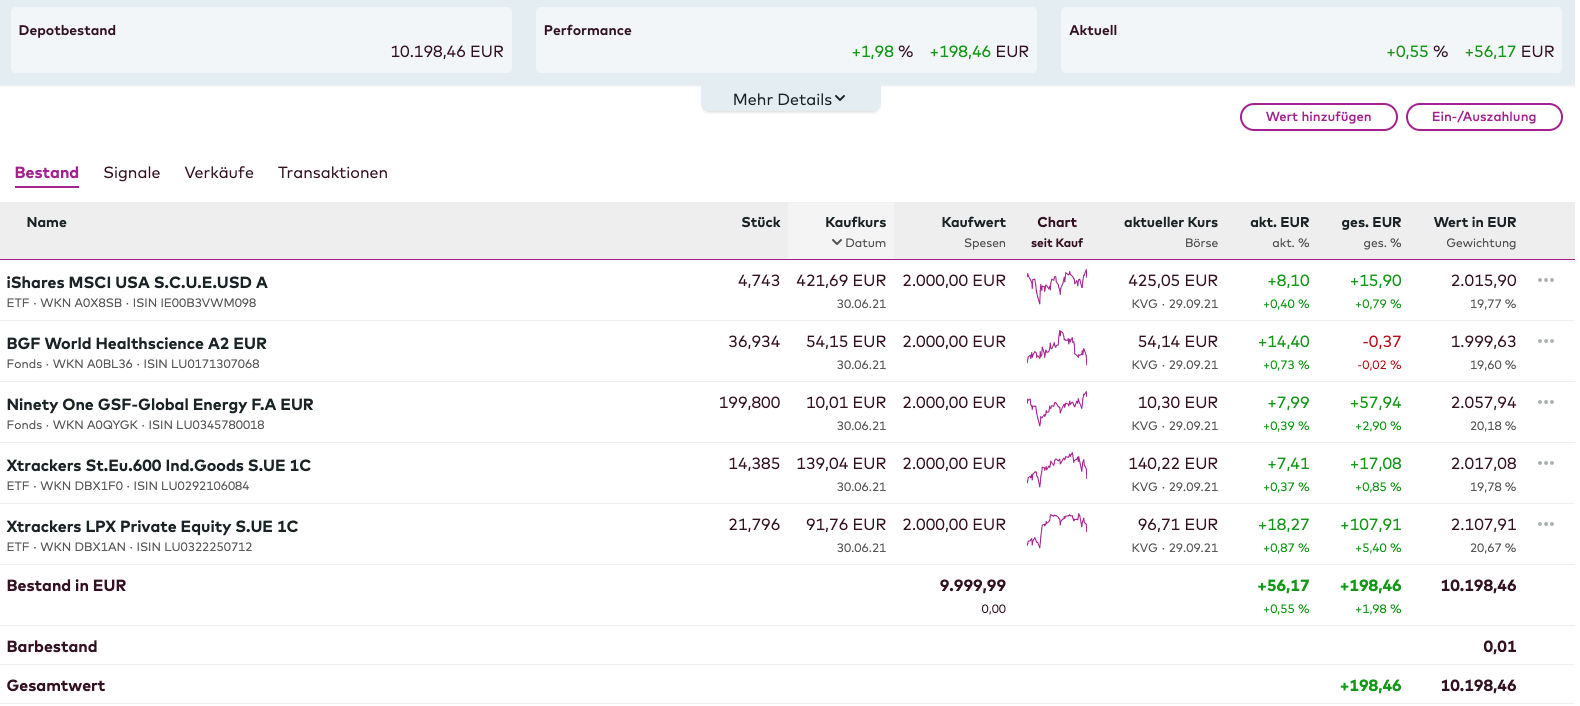Image resolution: width=1580 pixels, height=706 pixels.
Task: Open Ninety One GSF-Global Energy F.A EUR
Action: 160,405
